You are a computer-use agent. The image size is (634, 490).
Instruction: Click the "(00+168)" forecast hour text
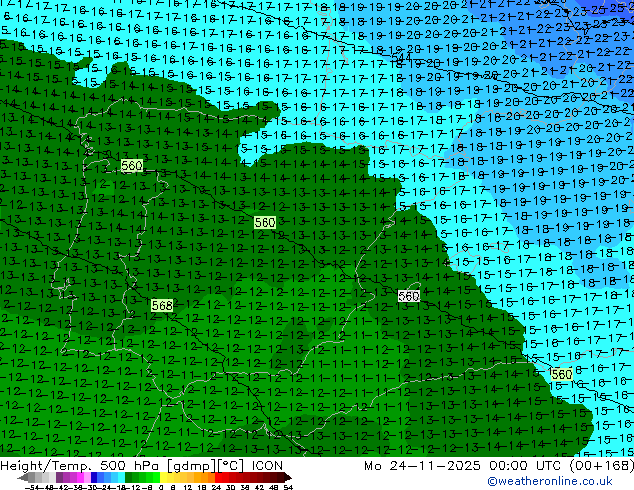pos(602,466)
